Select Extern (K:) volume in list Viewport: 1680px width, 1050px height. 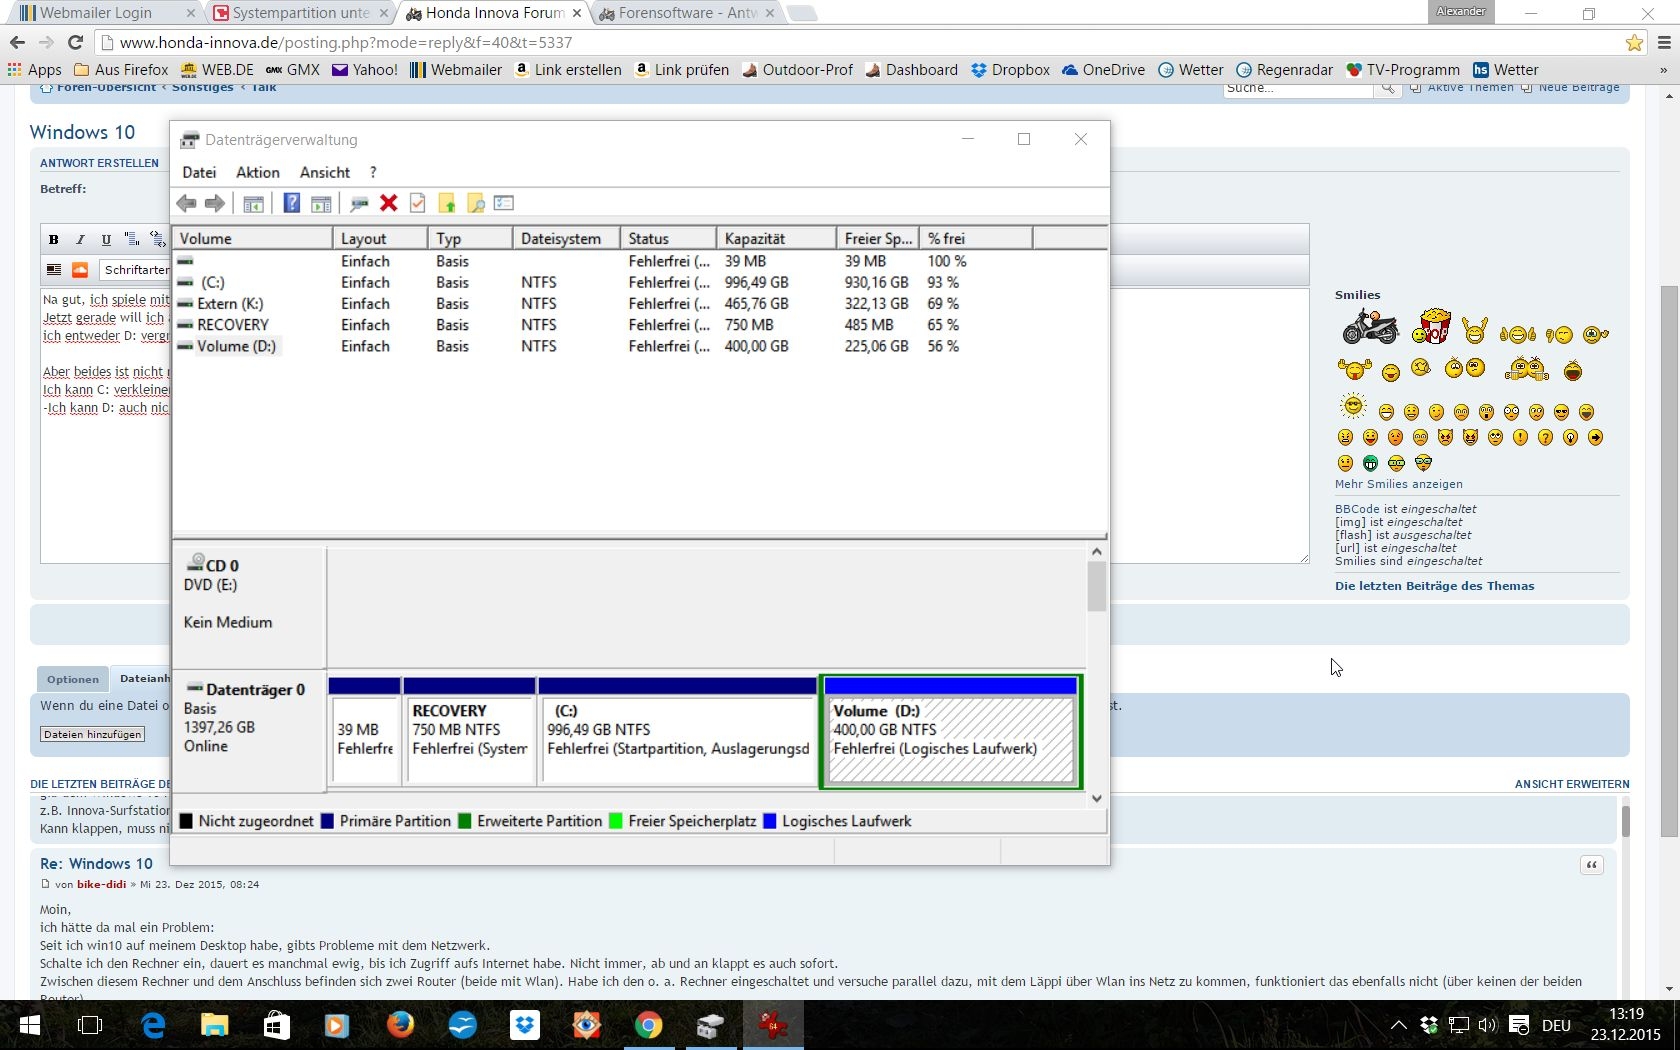coord(230,303)
